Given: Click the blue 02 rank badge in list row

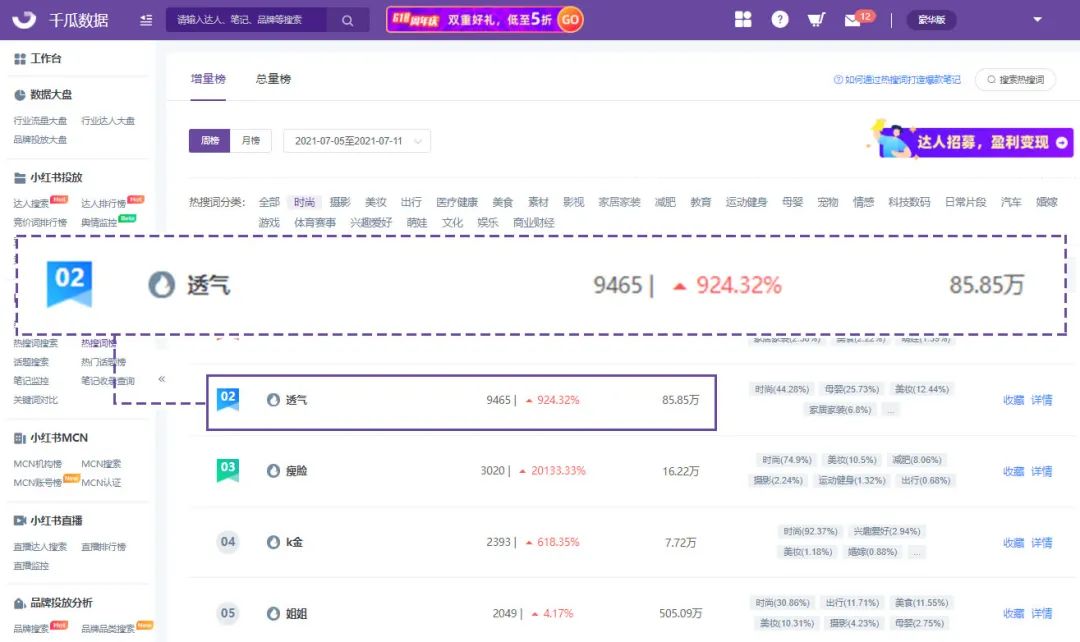Looking at the screenshot, I should [x=228, y=400].
